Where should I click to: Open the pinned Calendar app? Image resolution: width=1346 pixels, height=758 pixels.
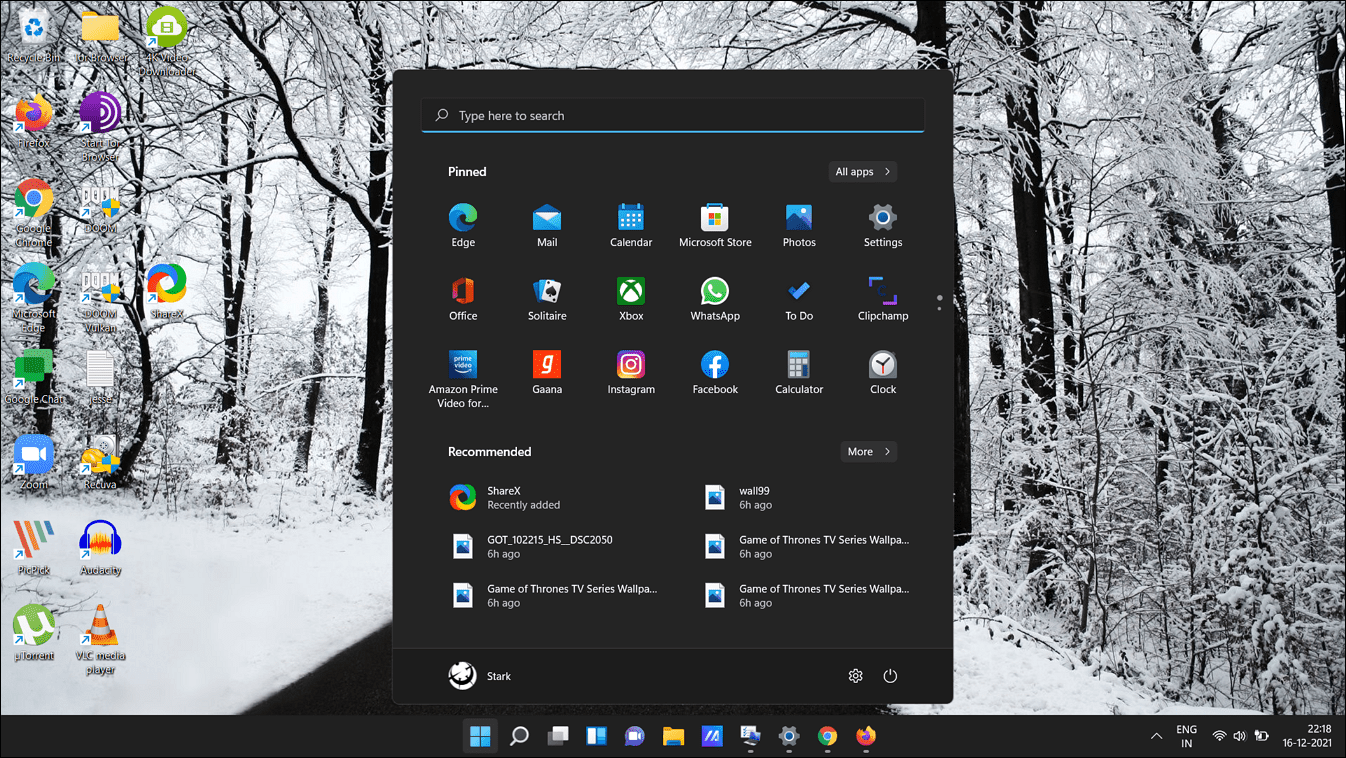[x=631, y=226]
